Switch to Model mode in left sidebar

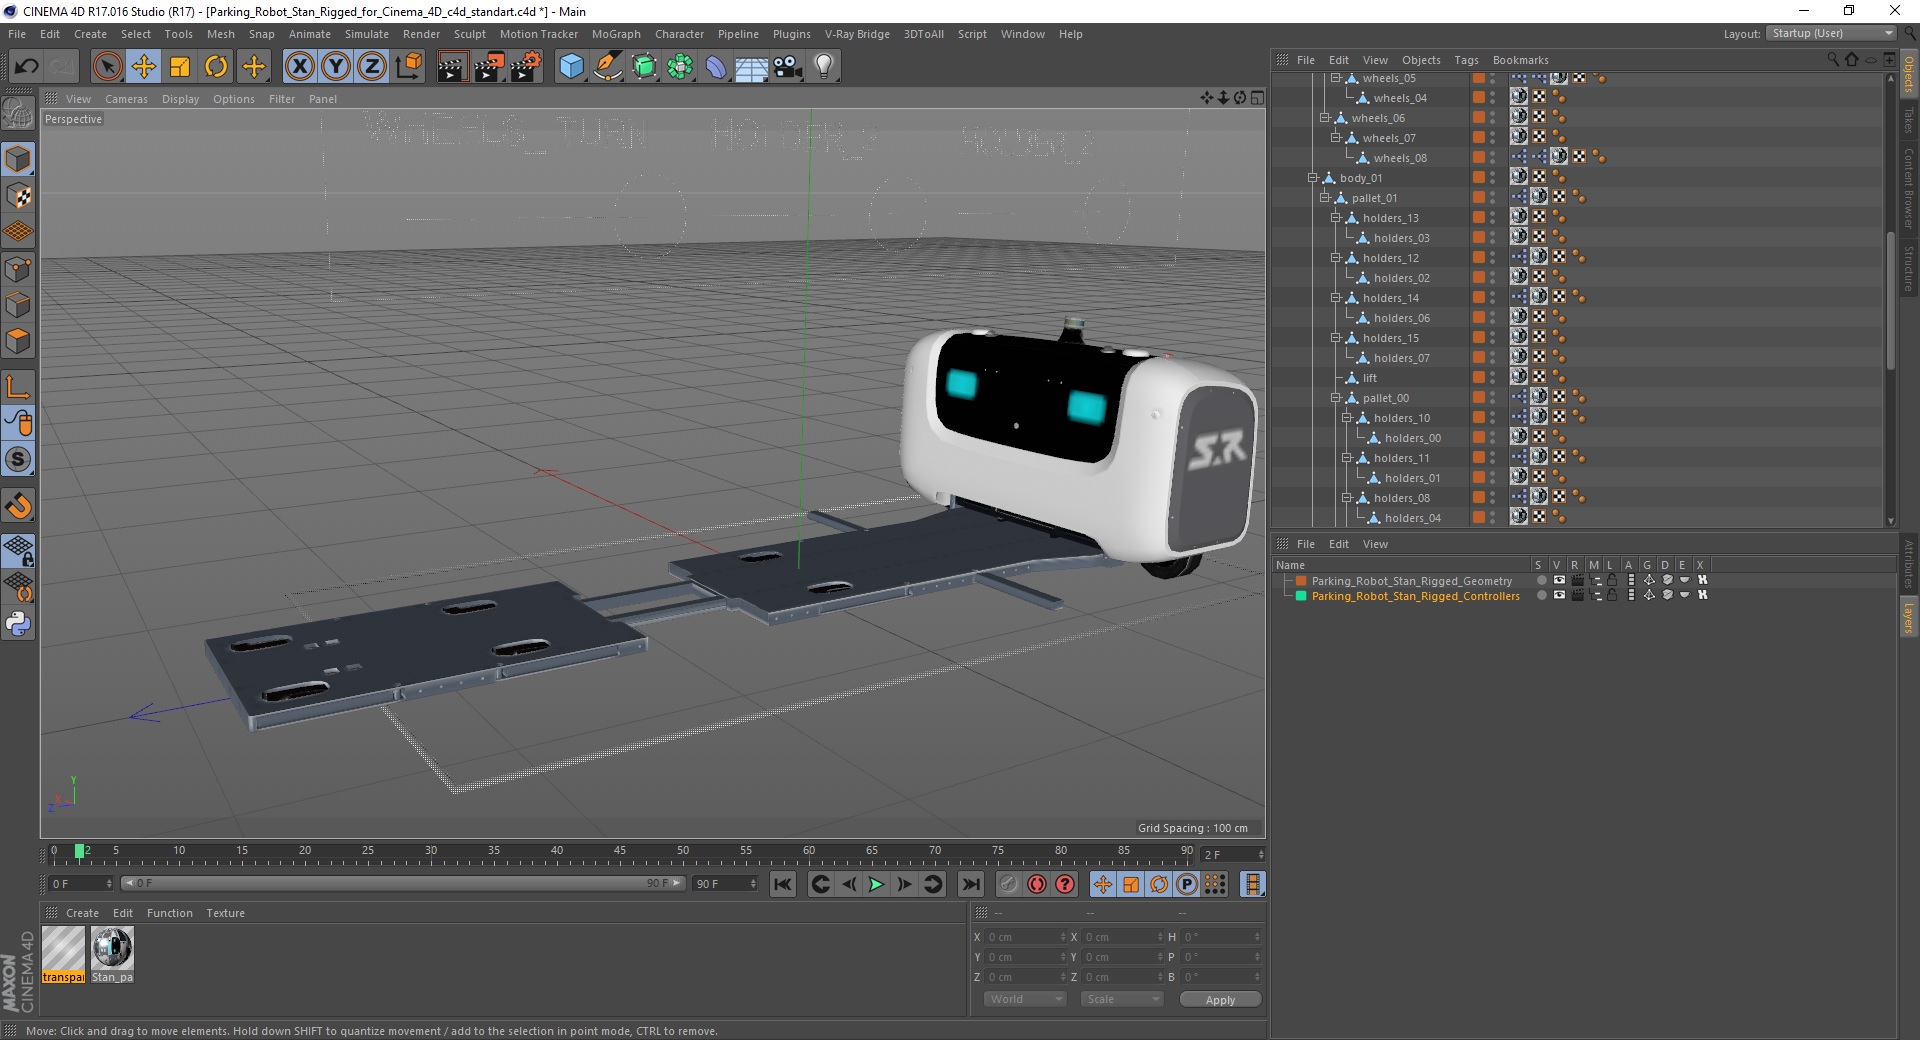click(x=18, y=159)
